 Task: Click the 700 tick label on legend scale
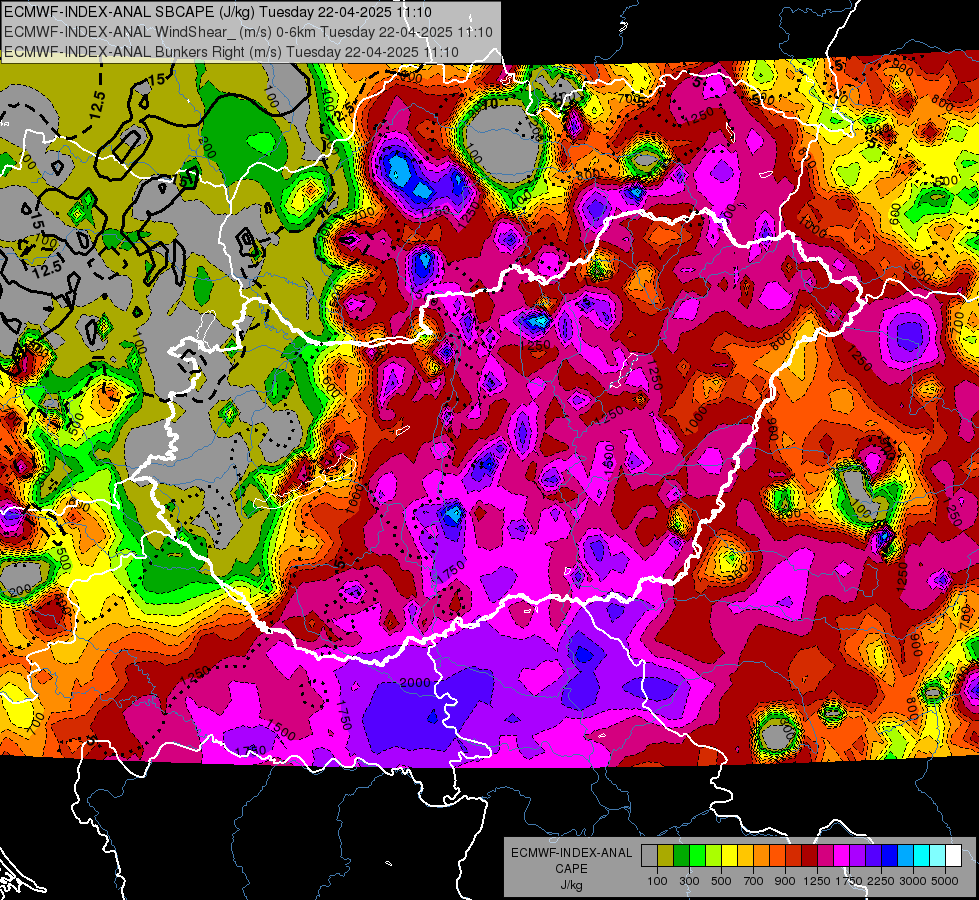[754, 881]
